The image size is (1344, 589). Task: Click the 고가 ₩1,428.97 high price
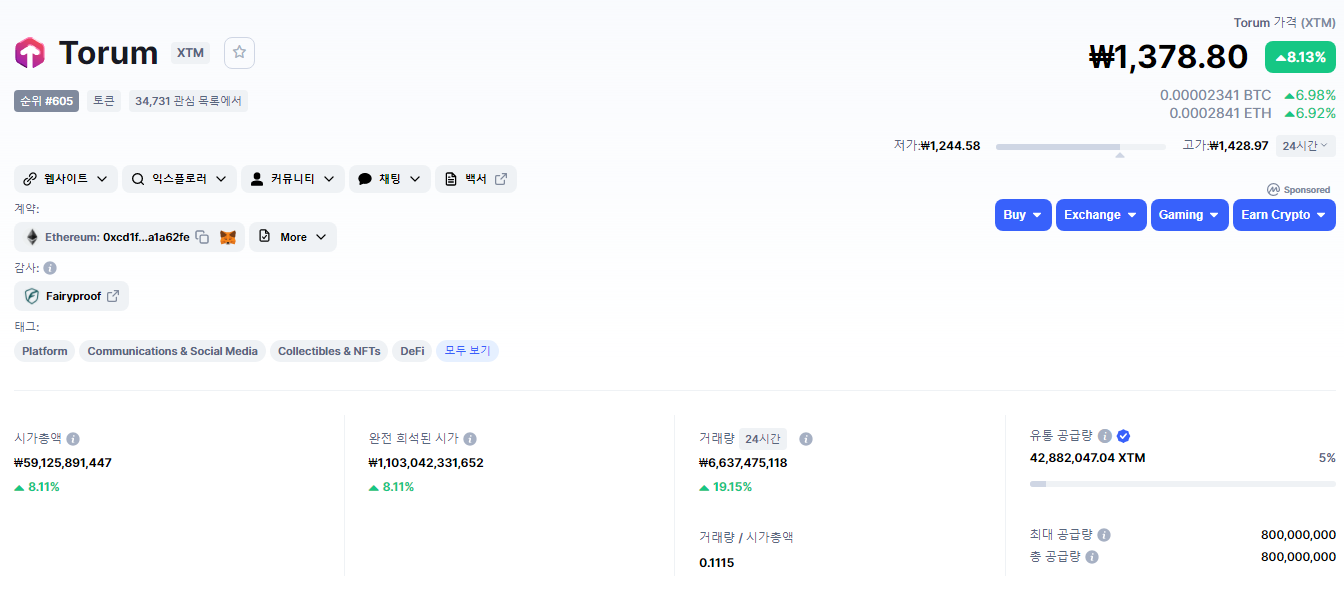click(x=1225, y=146)
